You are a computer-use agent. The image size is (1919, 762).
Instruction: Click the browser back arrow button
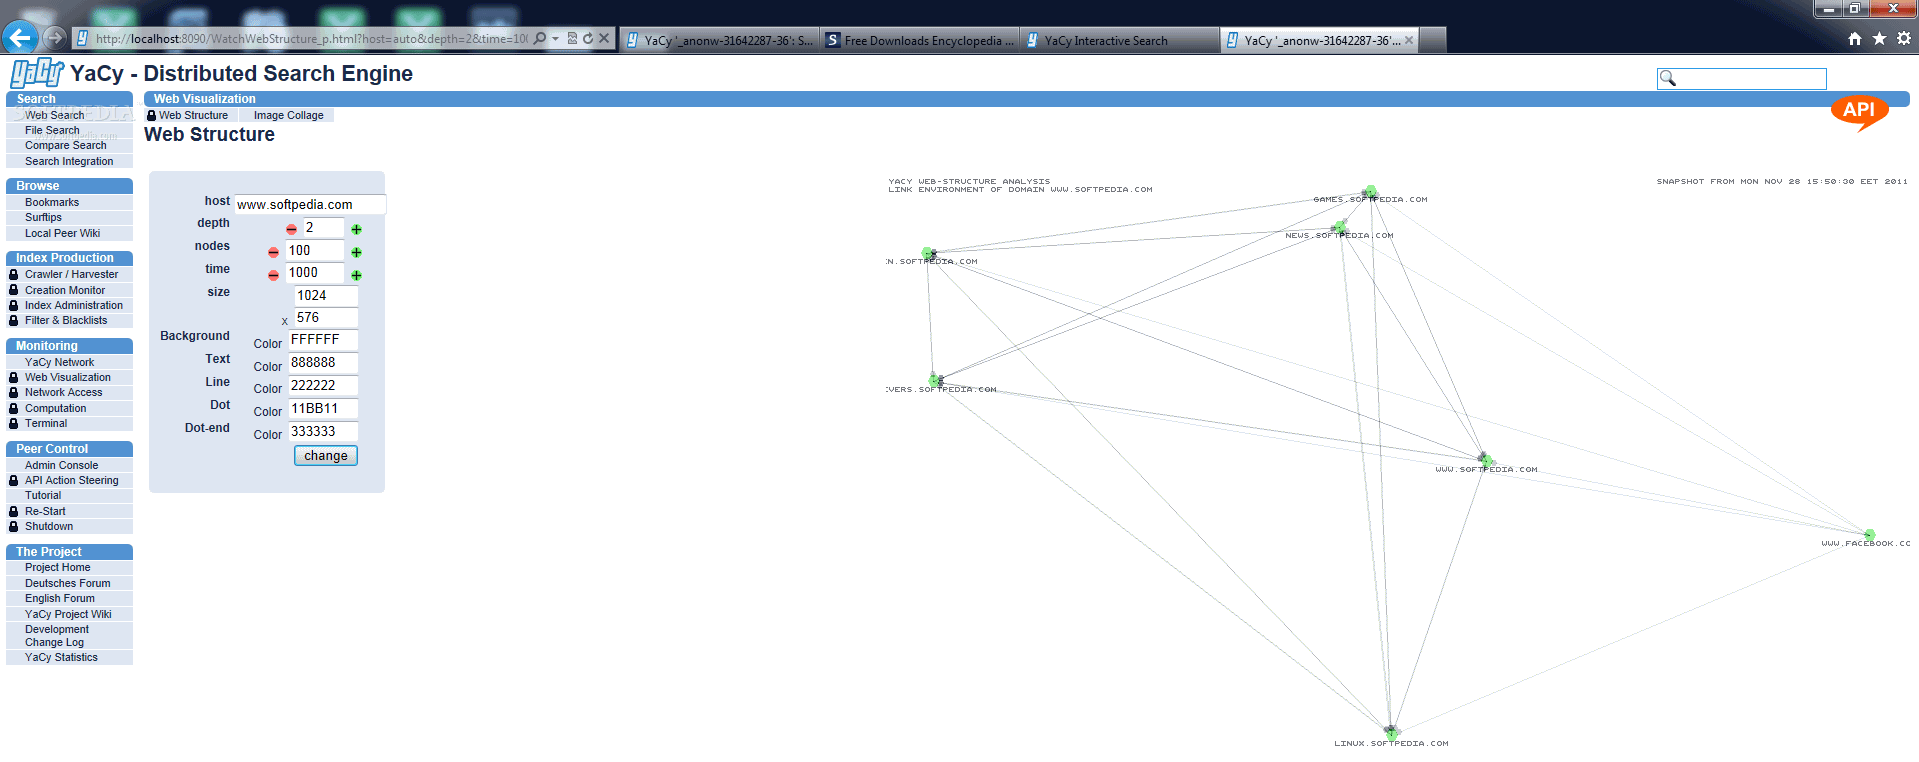(19, 38)
